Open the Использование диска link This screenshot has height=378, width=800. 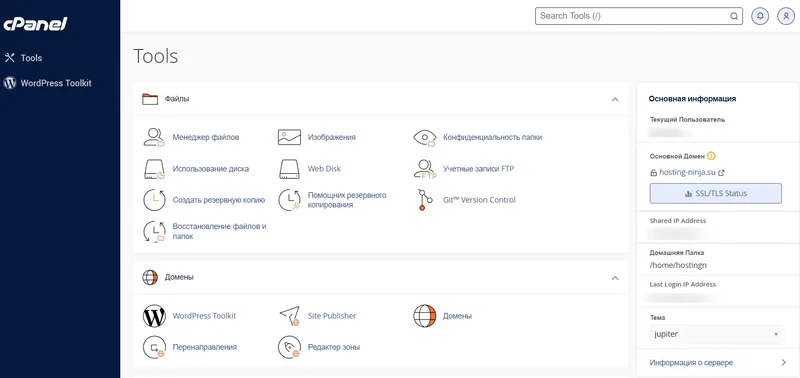tap(211, 169)
